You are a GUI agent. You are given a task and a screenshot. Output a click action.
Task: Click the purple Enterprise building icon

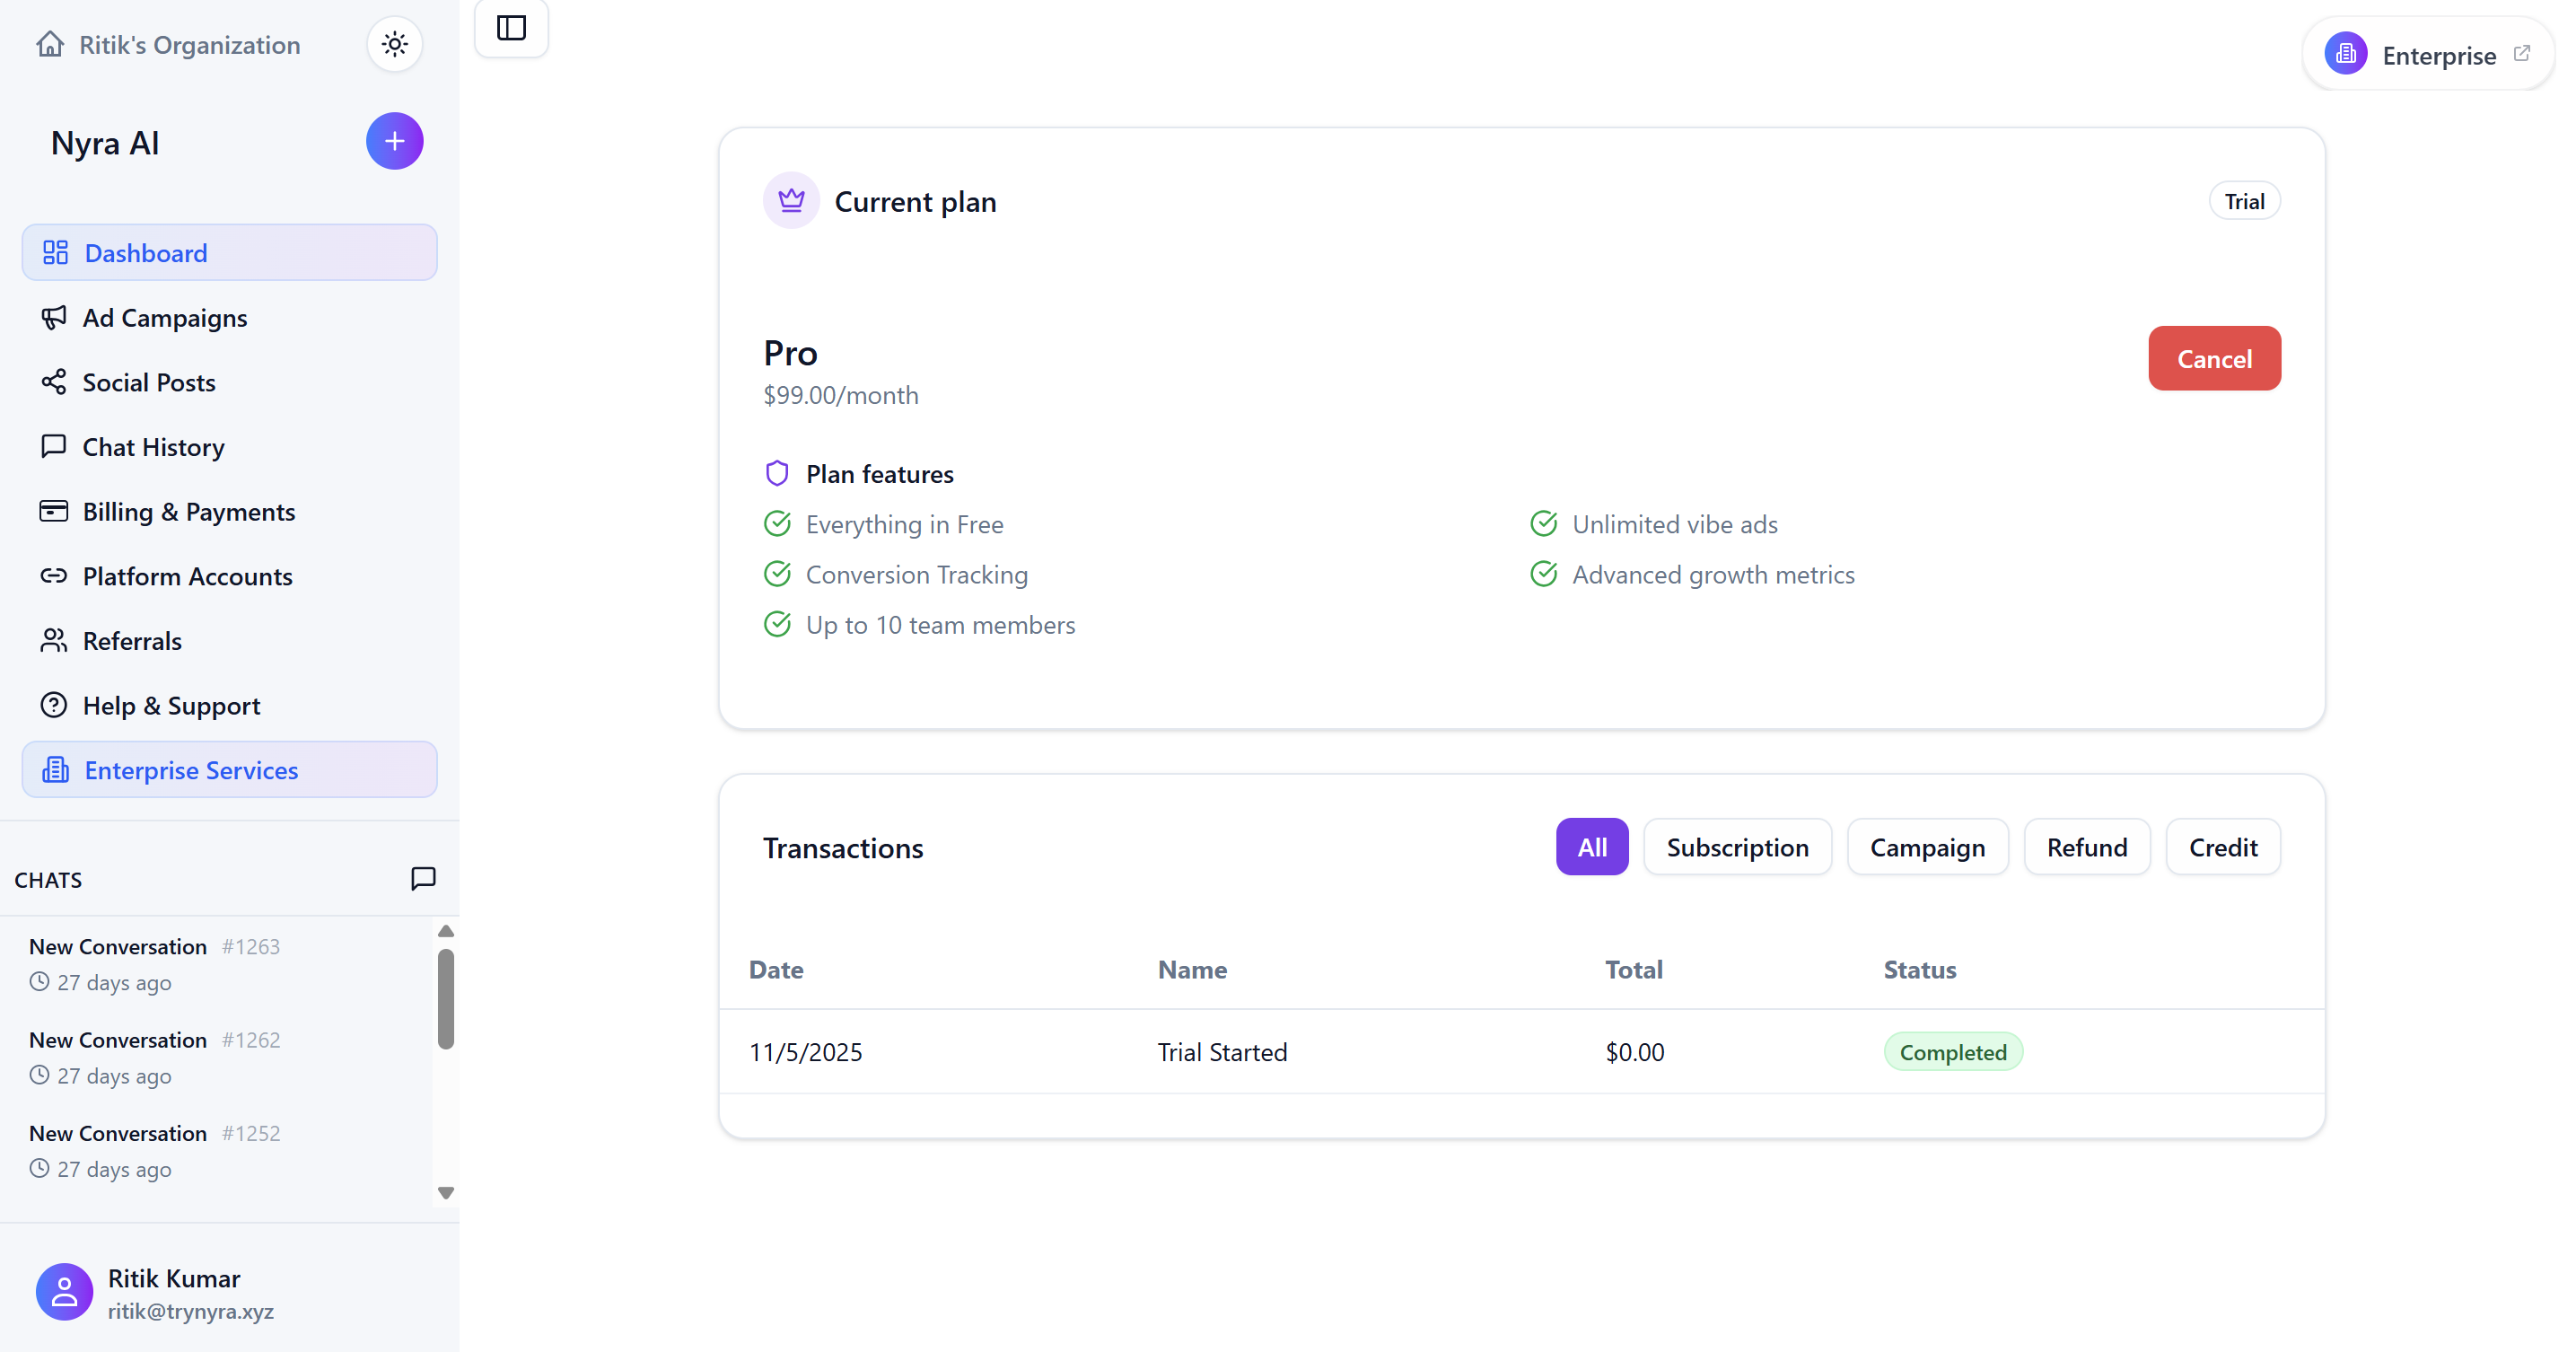(x=2345, y=53)
